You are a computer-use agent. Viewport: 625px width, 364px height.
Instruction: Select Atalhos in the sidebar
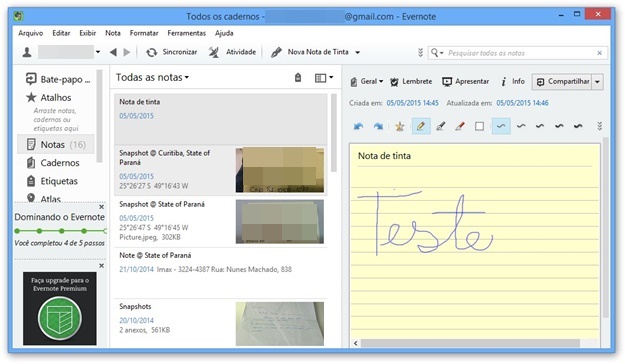tap(49, 97)
